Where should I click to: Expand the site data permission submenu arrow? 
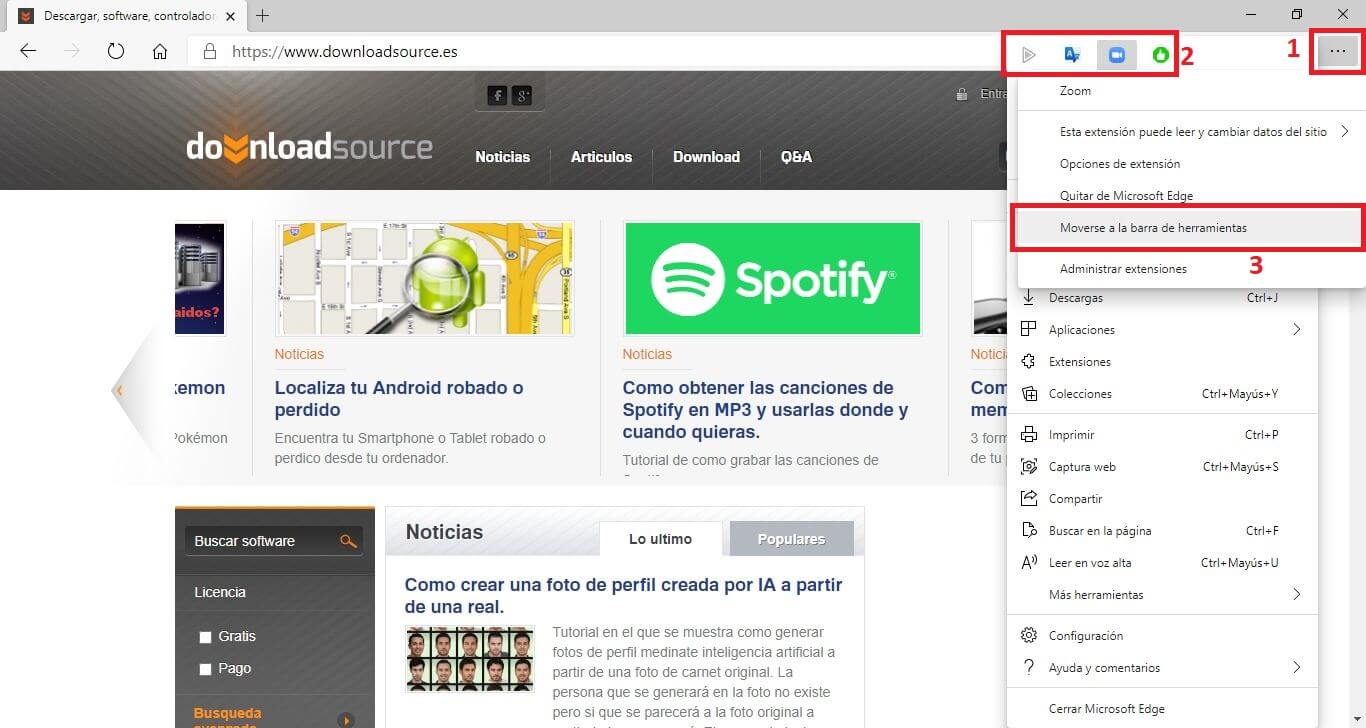tap(1346, 131)
